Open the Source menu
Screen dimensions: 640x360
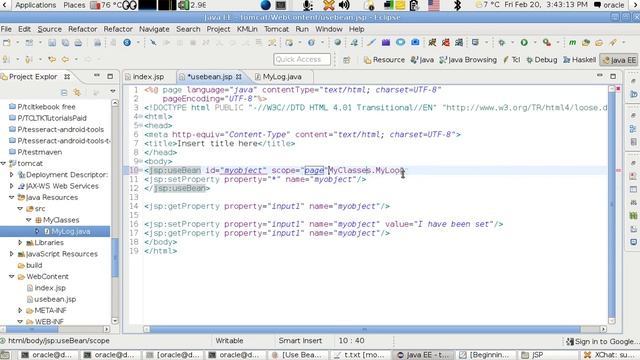click(49, 29)
